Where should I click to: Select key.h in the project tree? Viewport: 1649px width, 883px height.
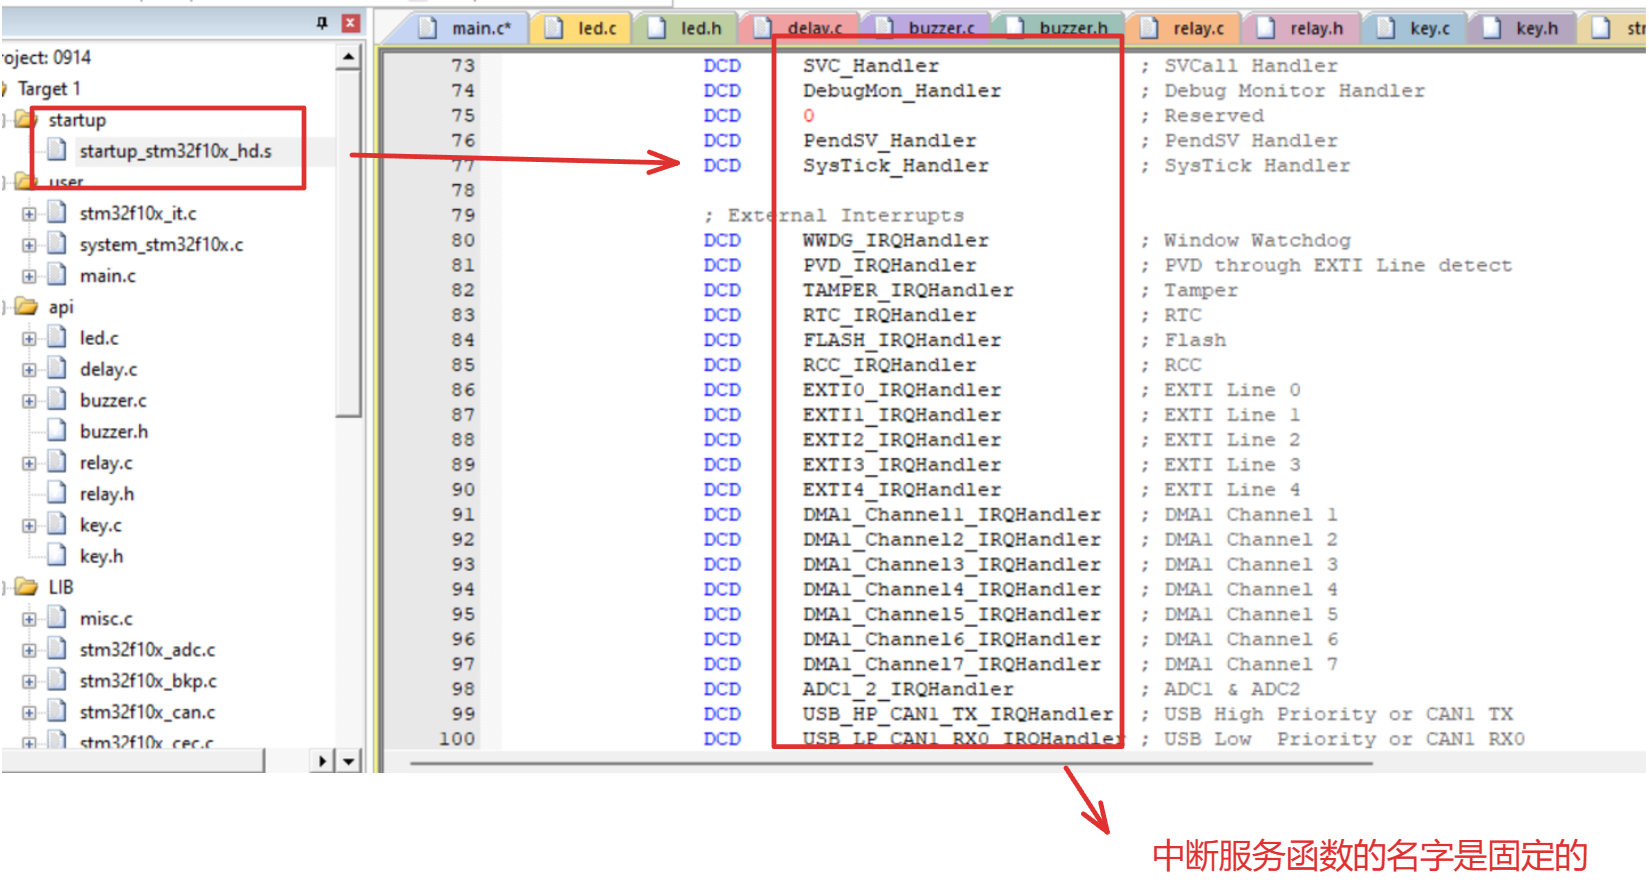coord(102,556)
